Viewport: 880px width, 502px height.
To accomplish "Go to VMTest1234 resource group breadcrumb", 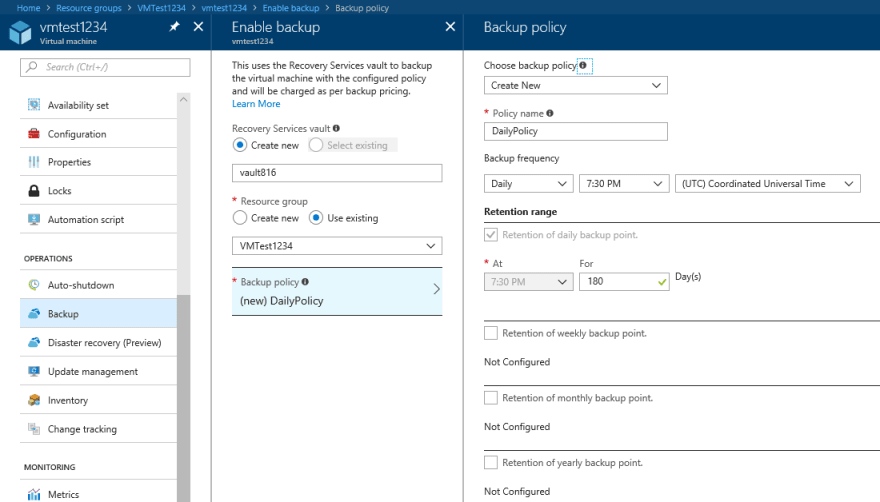I will [161, 8].
